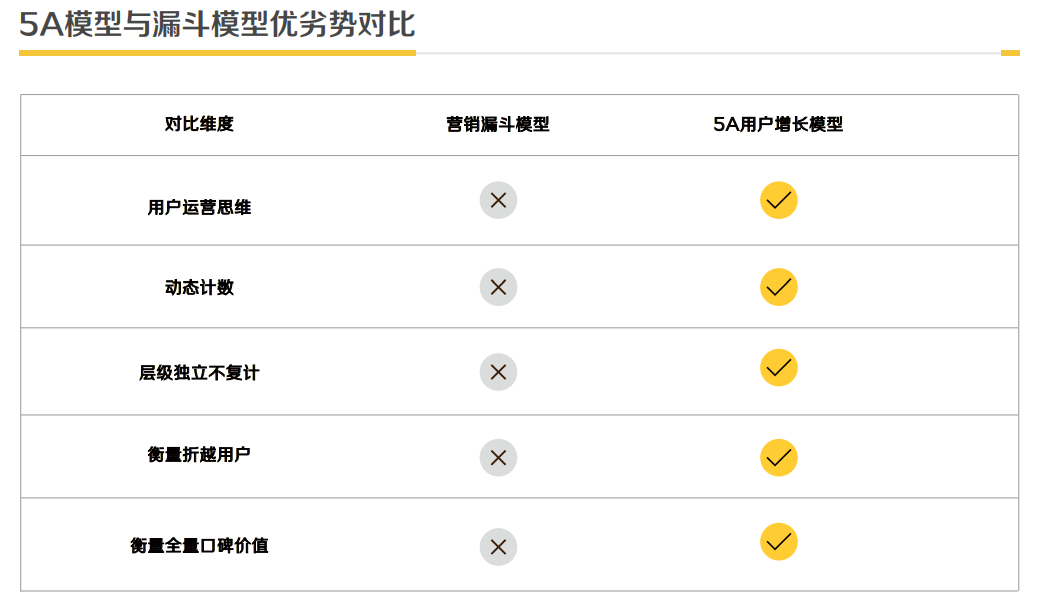
Task: Click the 用户运营思维 row label
Action: pyautogui.click(x=199, y=208)
